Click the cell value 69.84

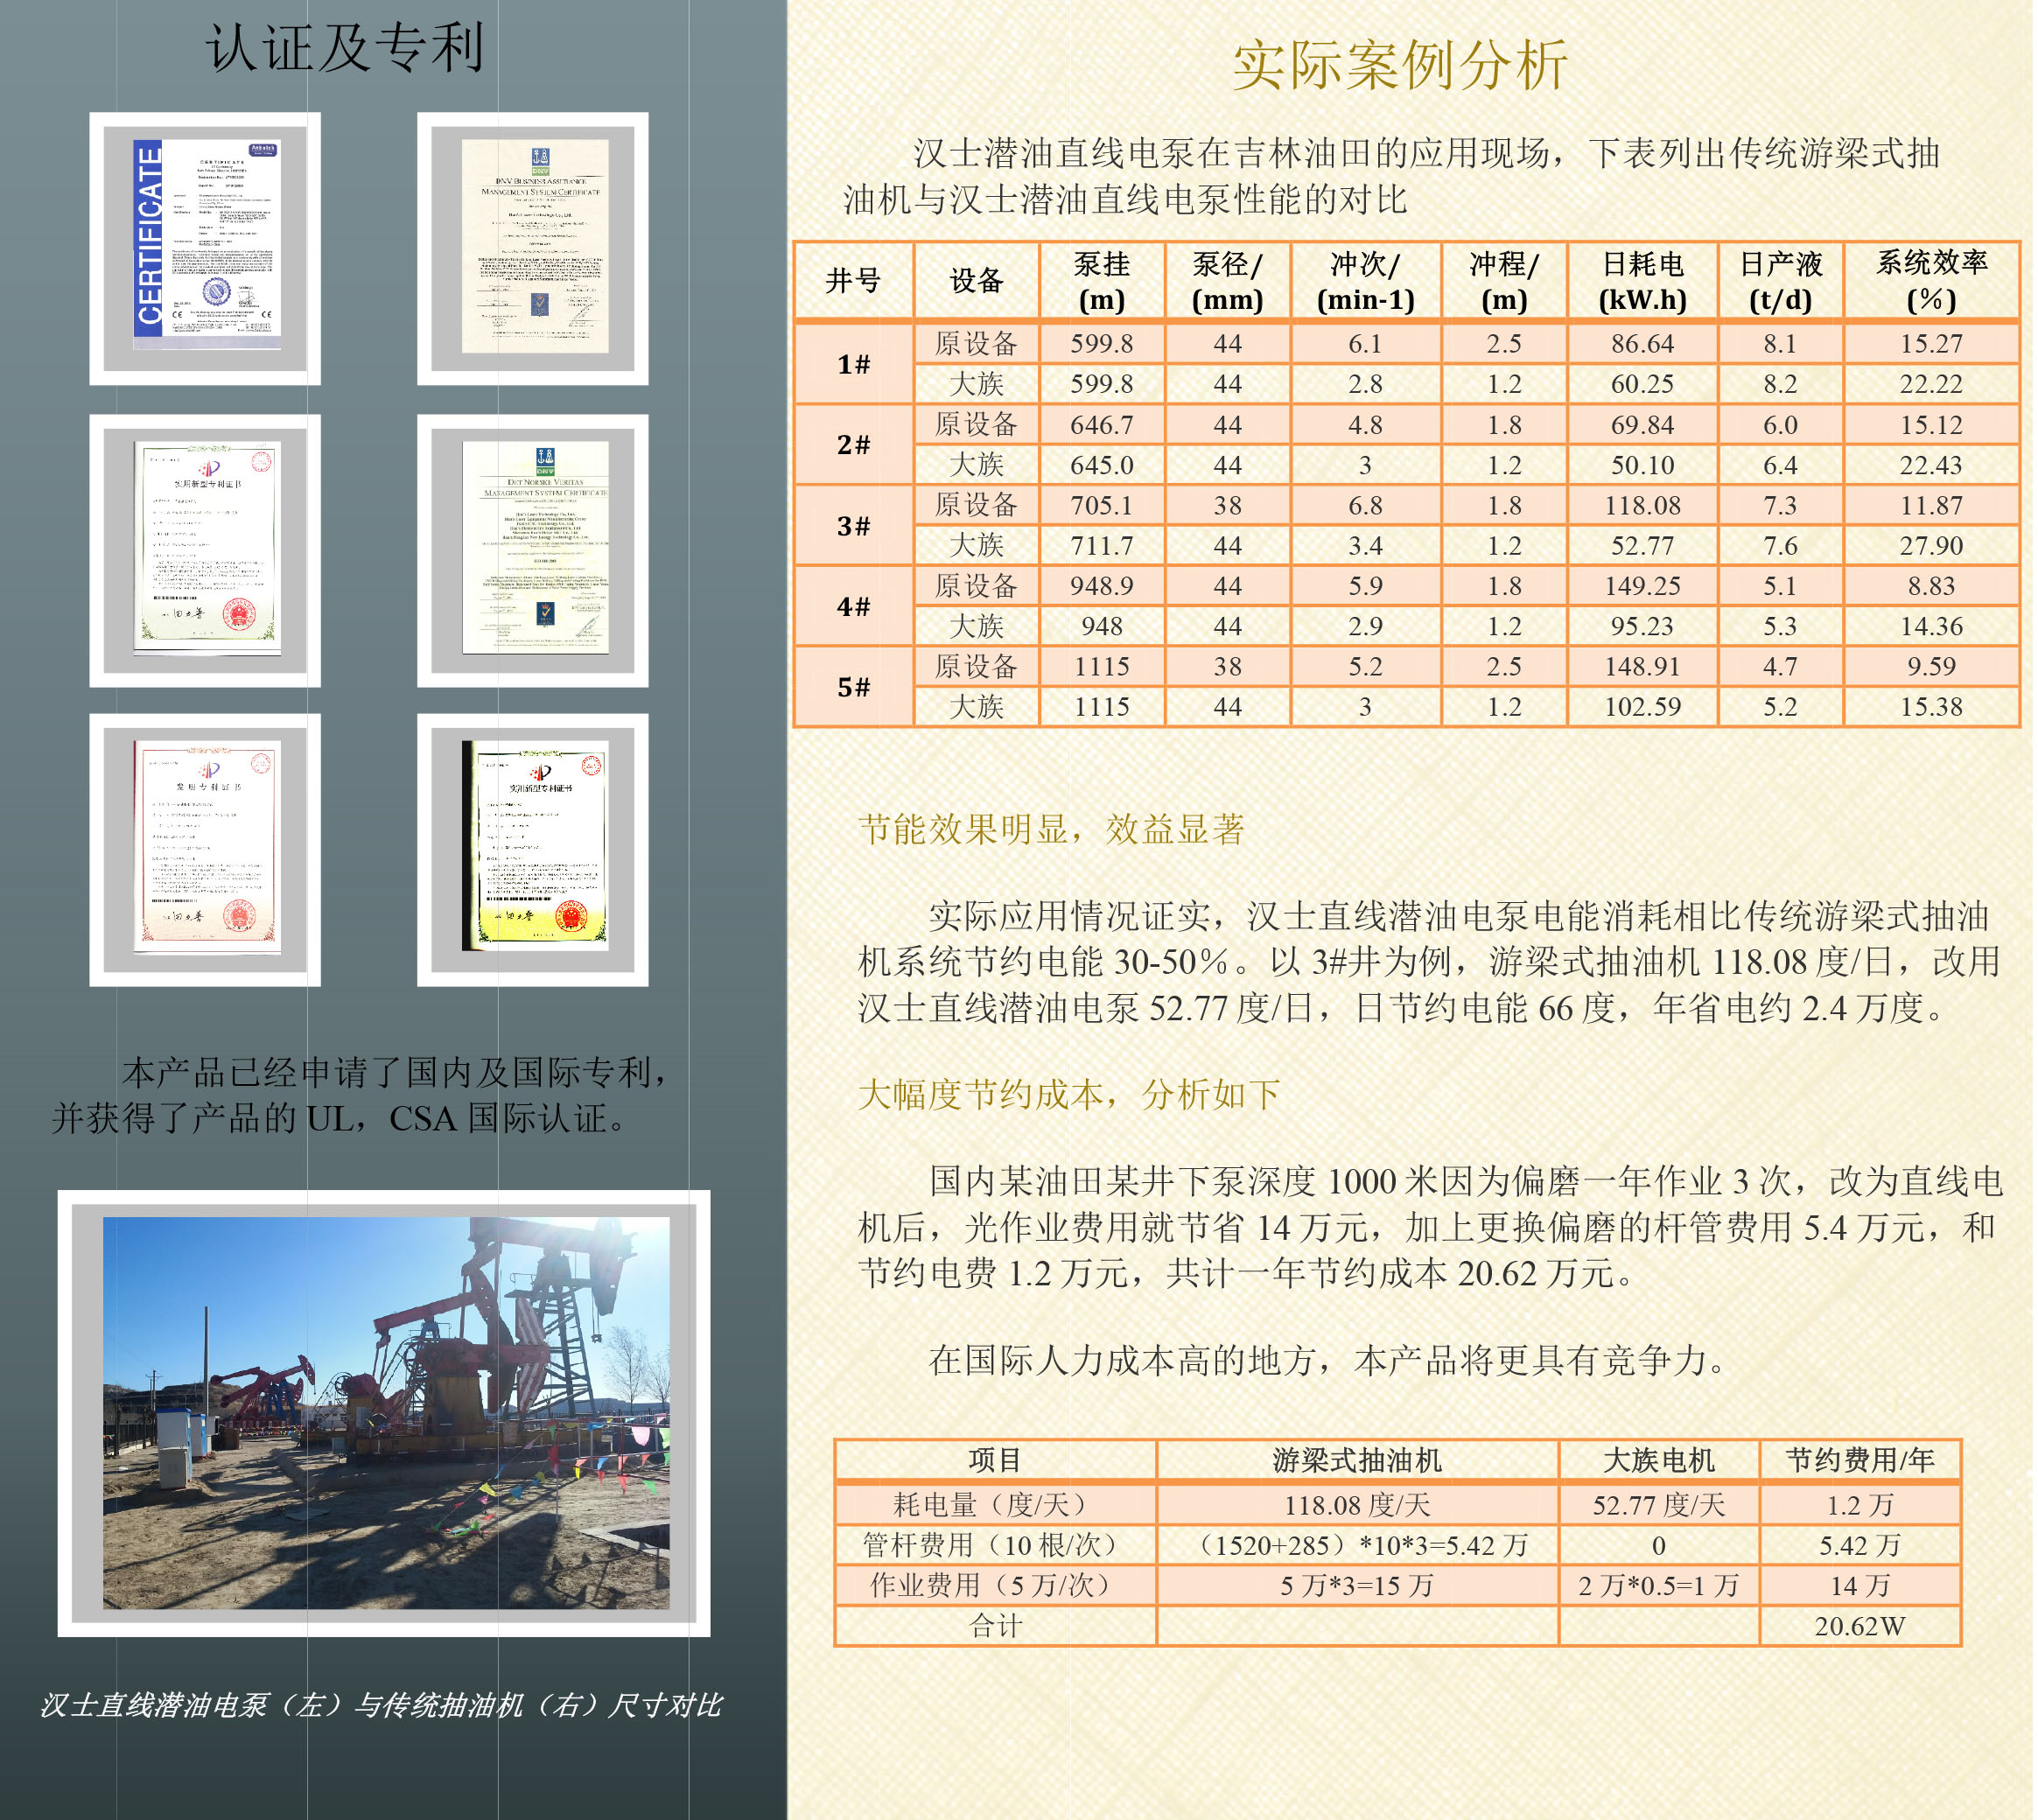(1643, 425)
